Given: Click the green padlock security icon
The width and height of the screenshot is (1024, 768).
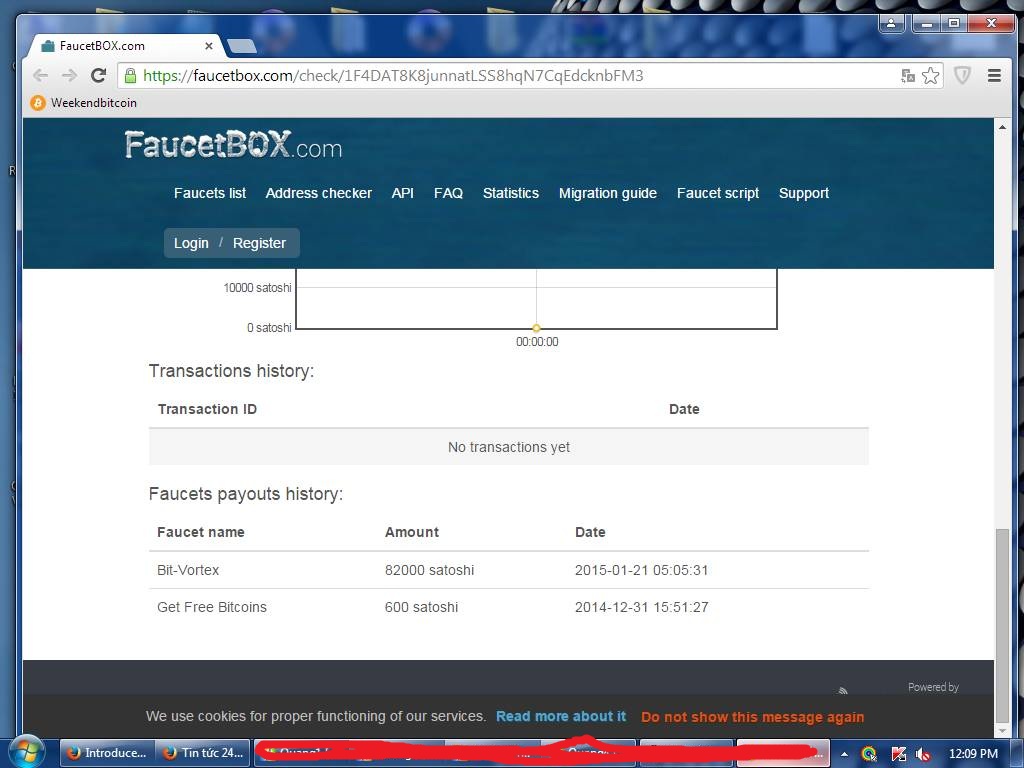Looking at the screenshot, I should click(x=130, y=76).
